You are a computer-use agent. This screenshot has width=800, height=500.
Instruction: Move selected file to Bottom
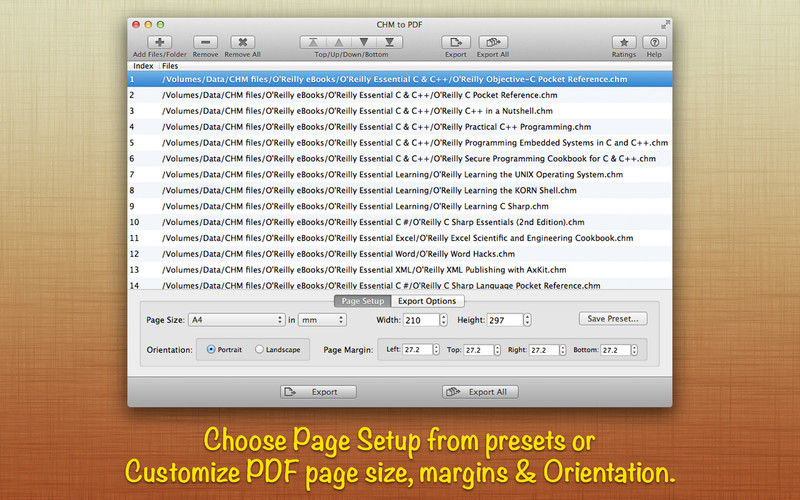pos(389,42)
